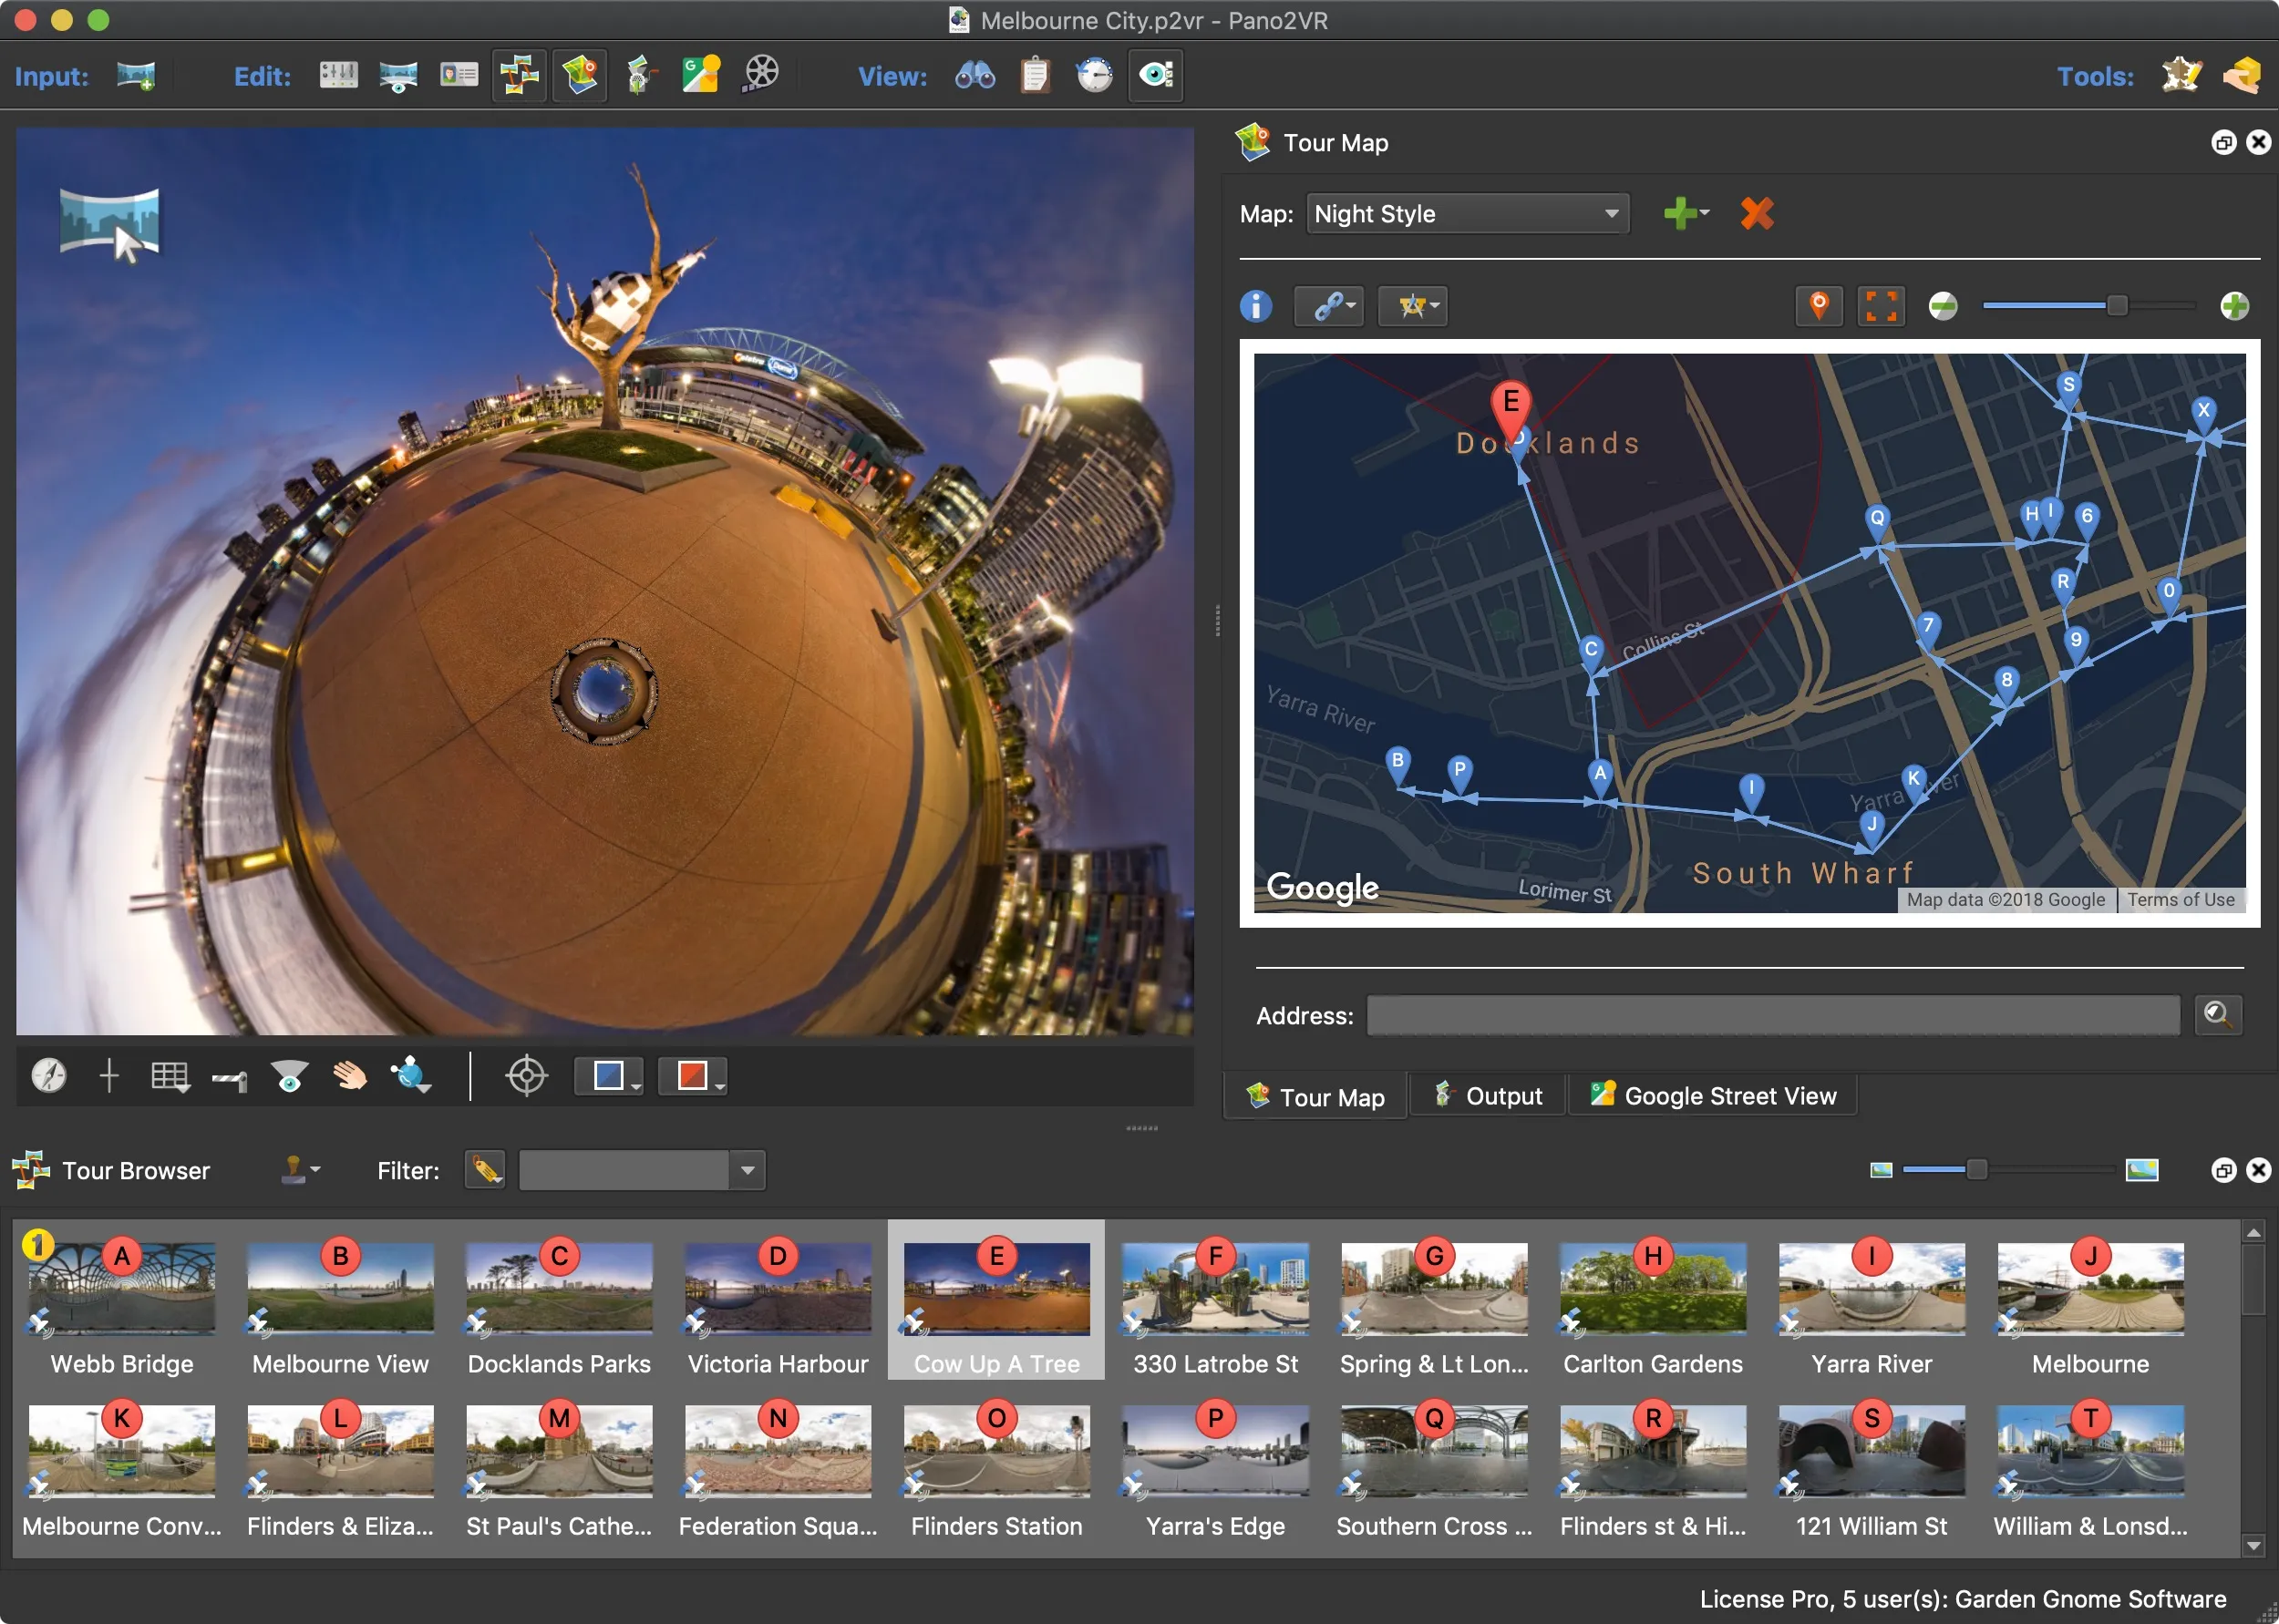
Task: Switch to Google Street View tab
Action: 1713,1096
